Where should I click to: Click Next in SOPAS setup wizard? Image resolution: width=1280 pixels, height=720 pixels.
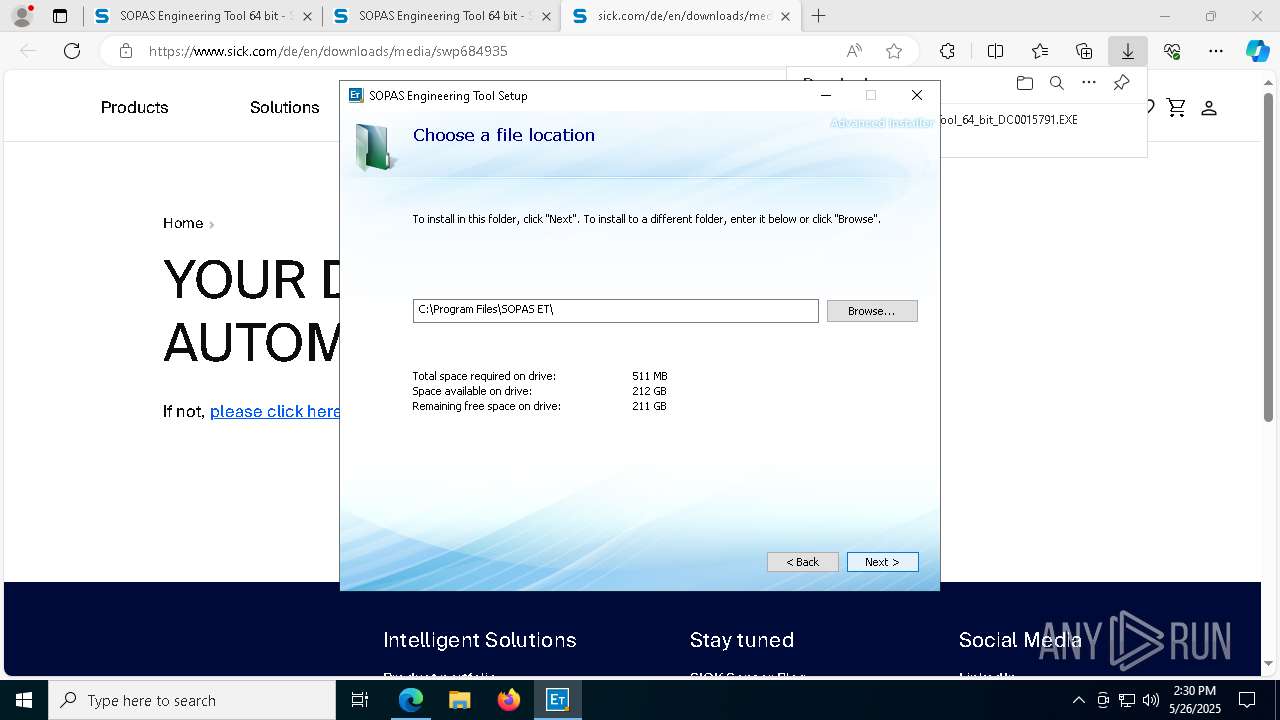(882, 562)
